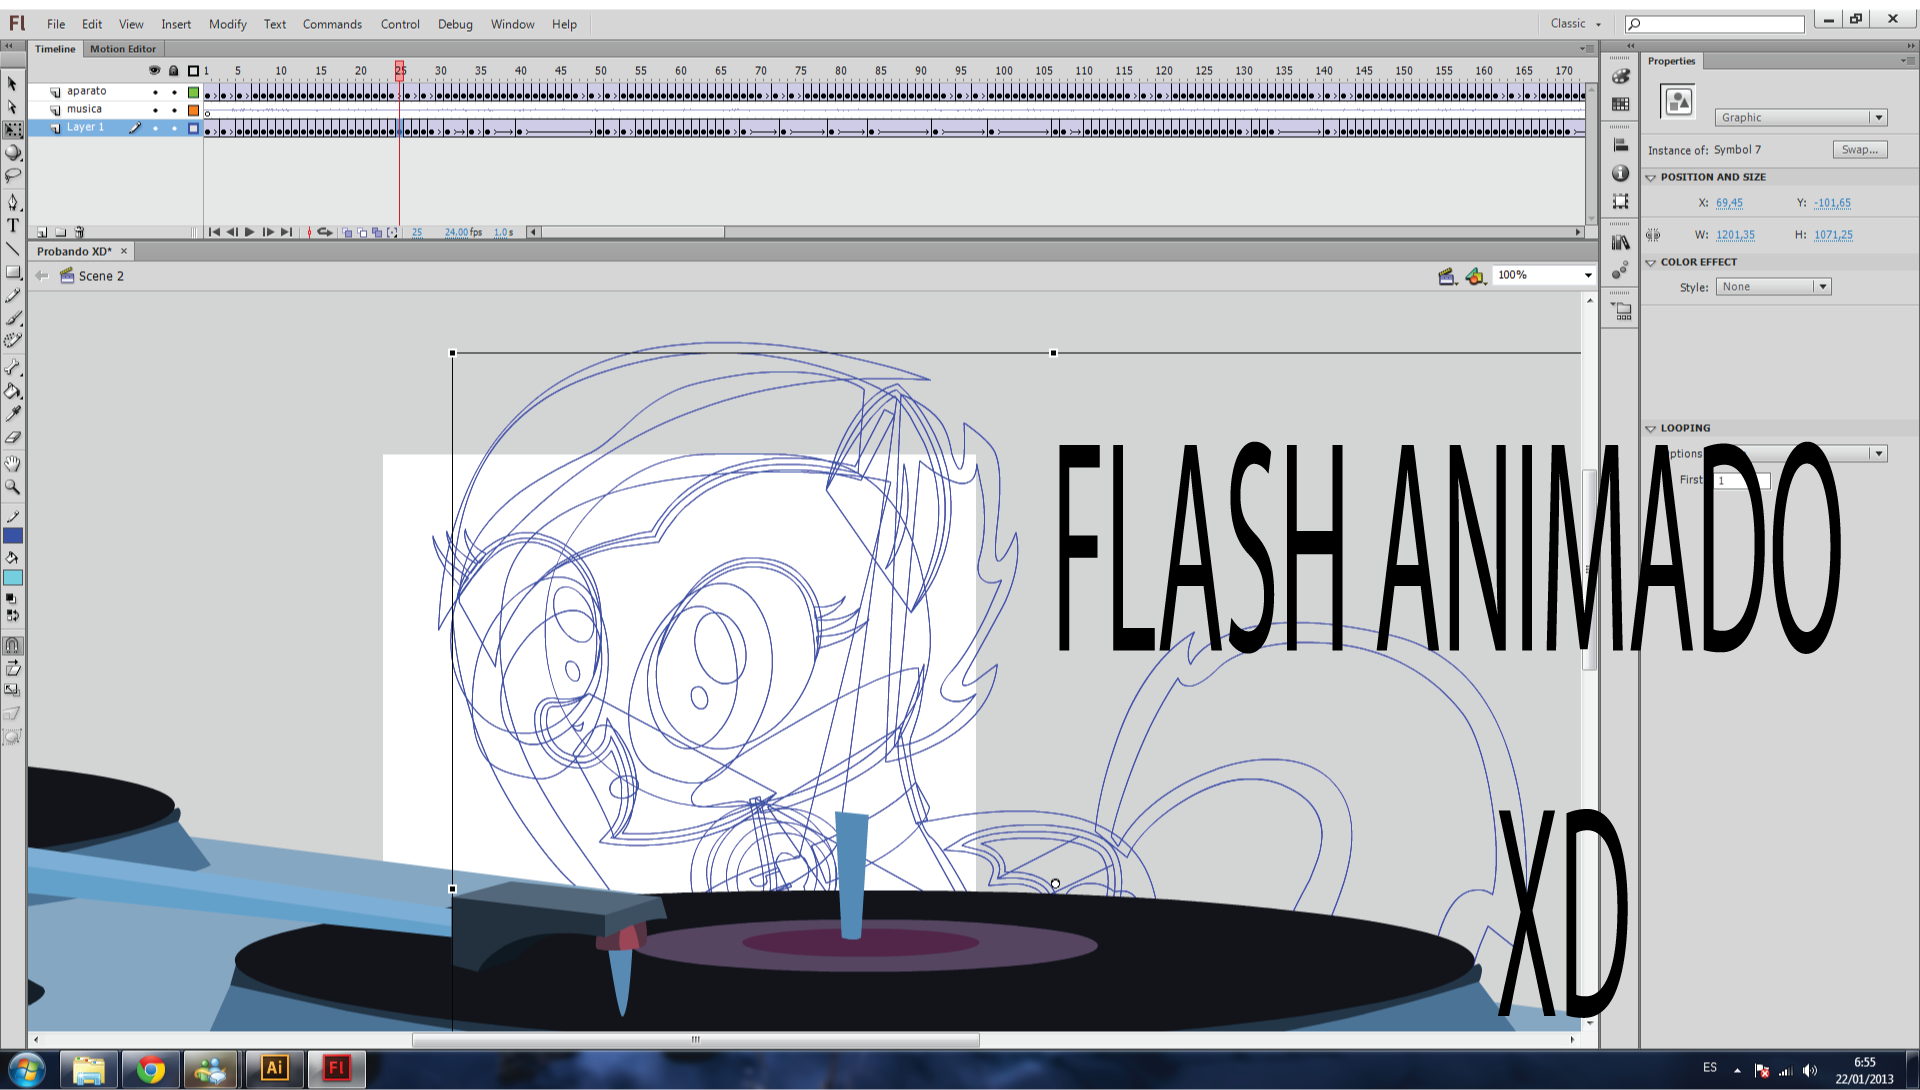Open the Library panel books icon
This screenshot has width=1920, height=1090.
point(1621,242)
